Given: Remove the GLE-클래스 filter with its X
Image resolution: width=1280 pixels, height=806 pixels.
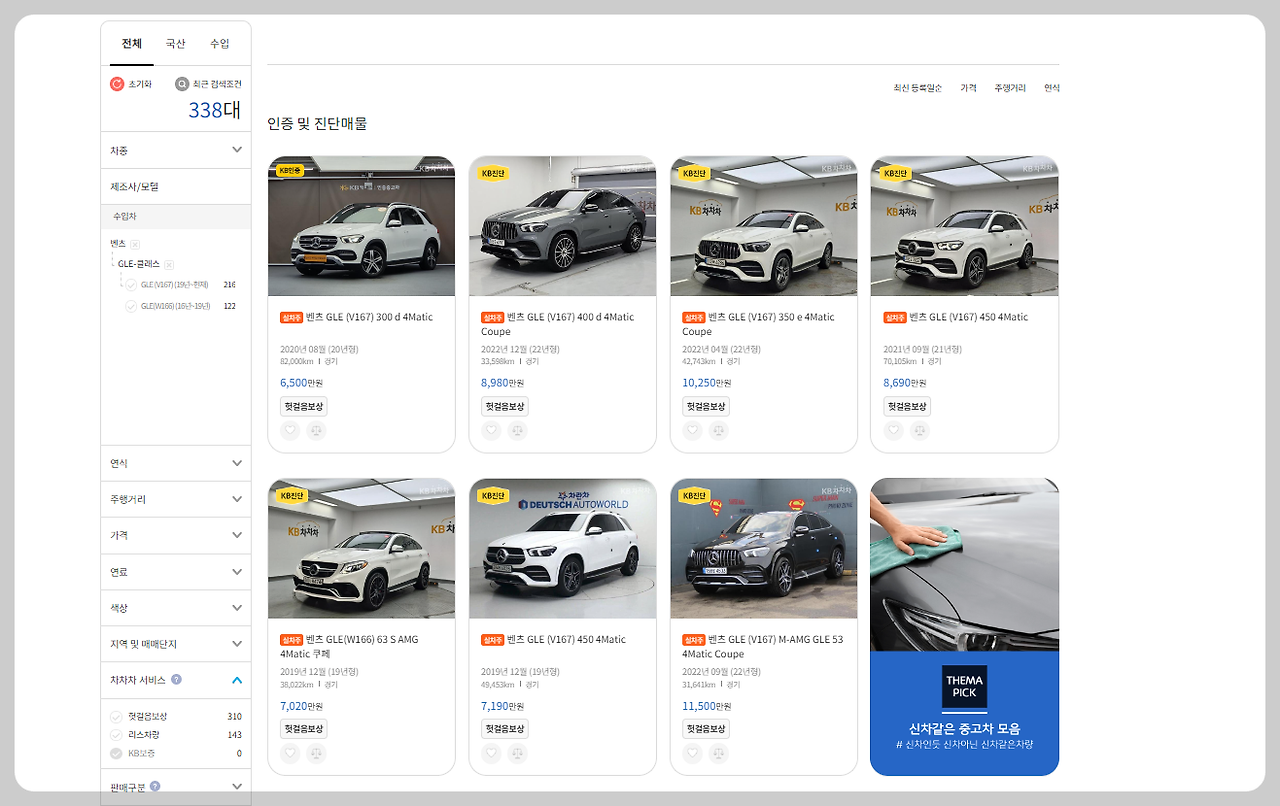Looking at the screenshot, I should (169, 264).
